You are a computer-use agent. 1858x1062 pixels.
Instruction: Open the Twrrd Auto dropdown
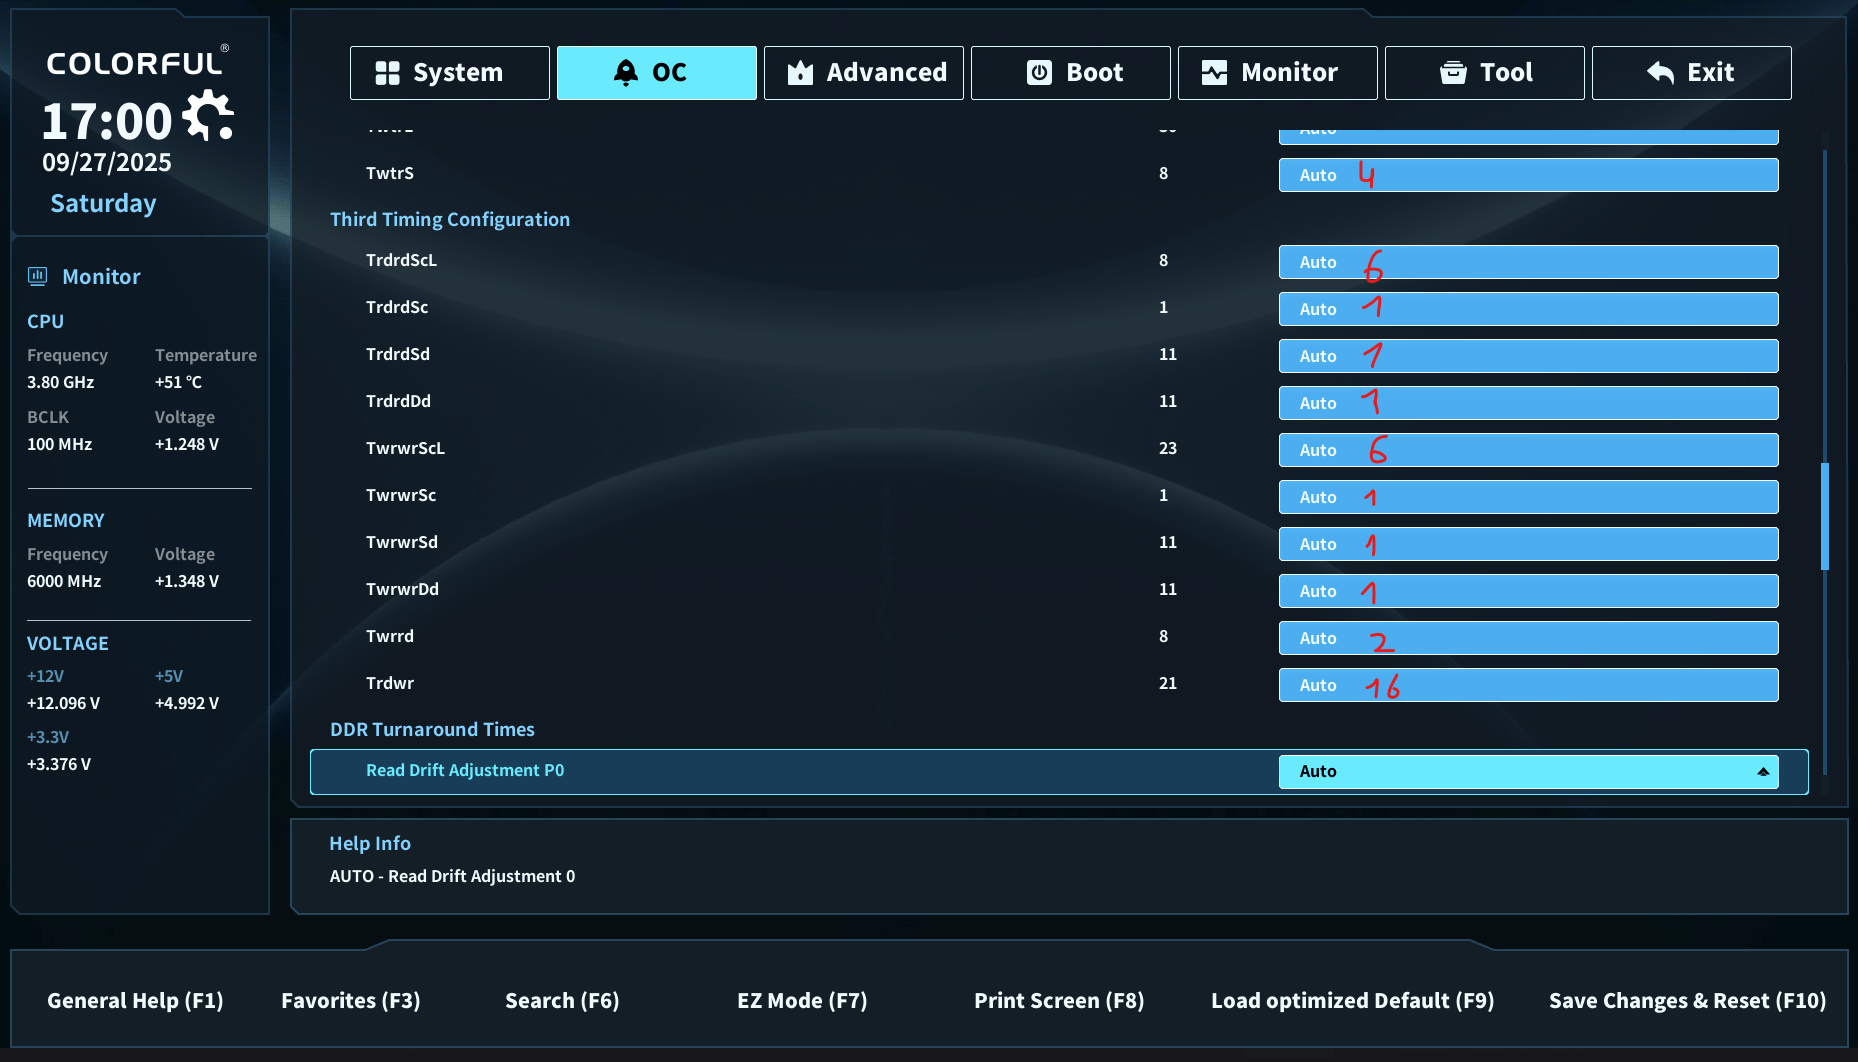(1529, 638)
